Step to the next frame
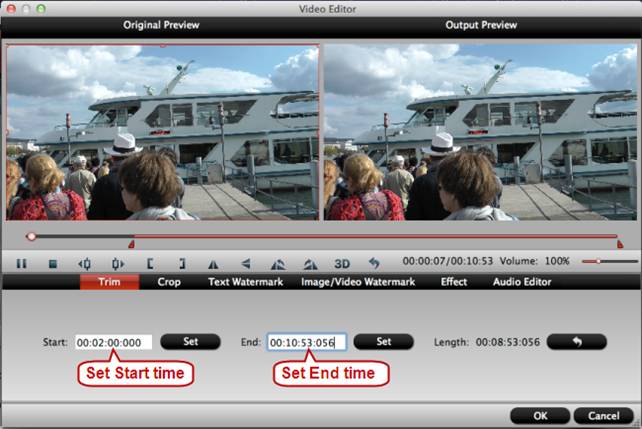The image size is (642, 429). (118, 264)
